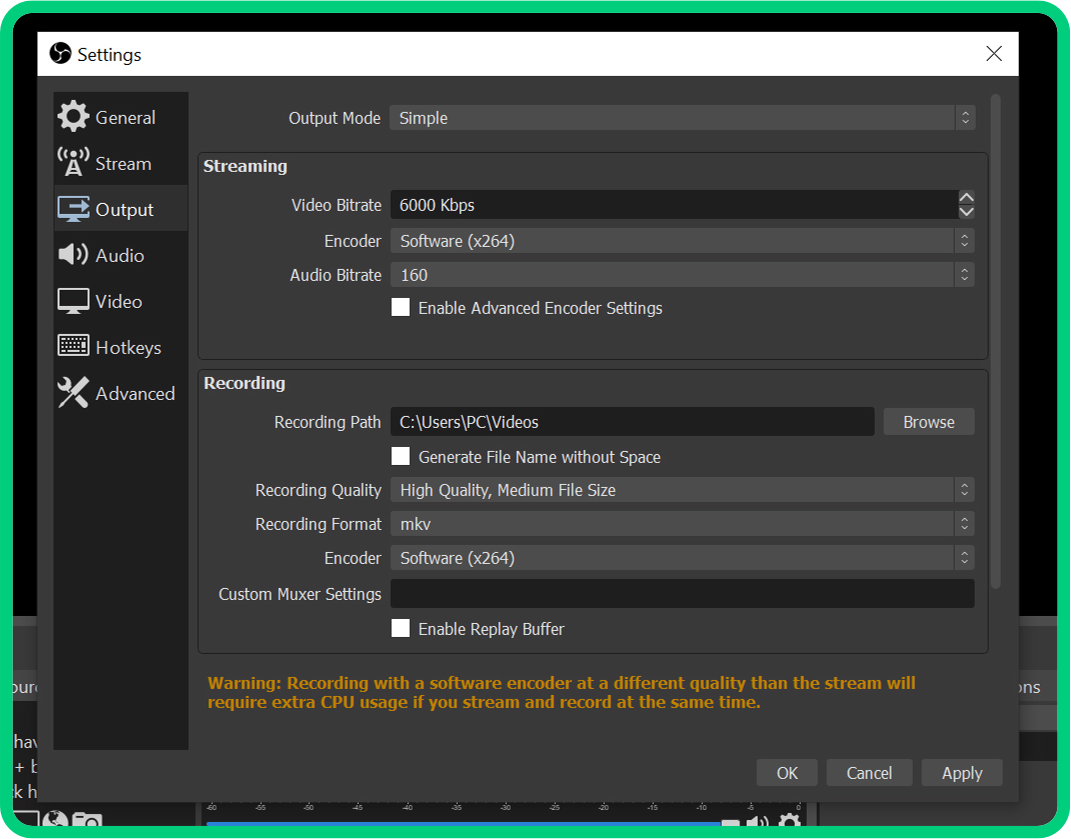Enable the Replay Buffer checkbox

point(401,629)
